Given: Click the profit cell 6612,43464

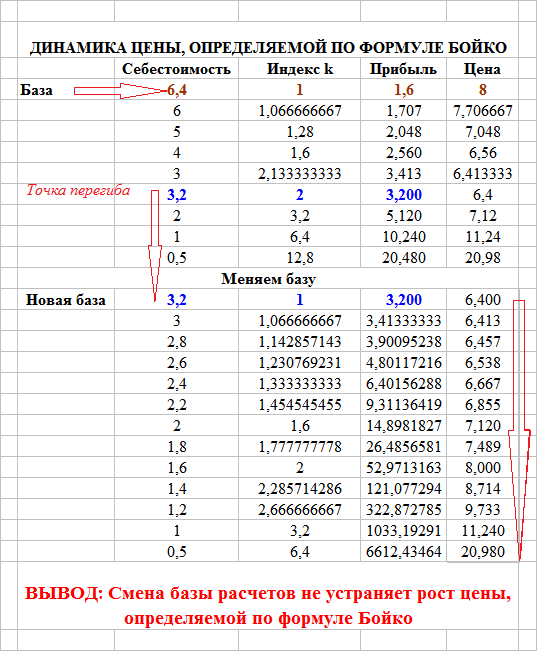Looking at the screenshot, I should coord(403,551).
